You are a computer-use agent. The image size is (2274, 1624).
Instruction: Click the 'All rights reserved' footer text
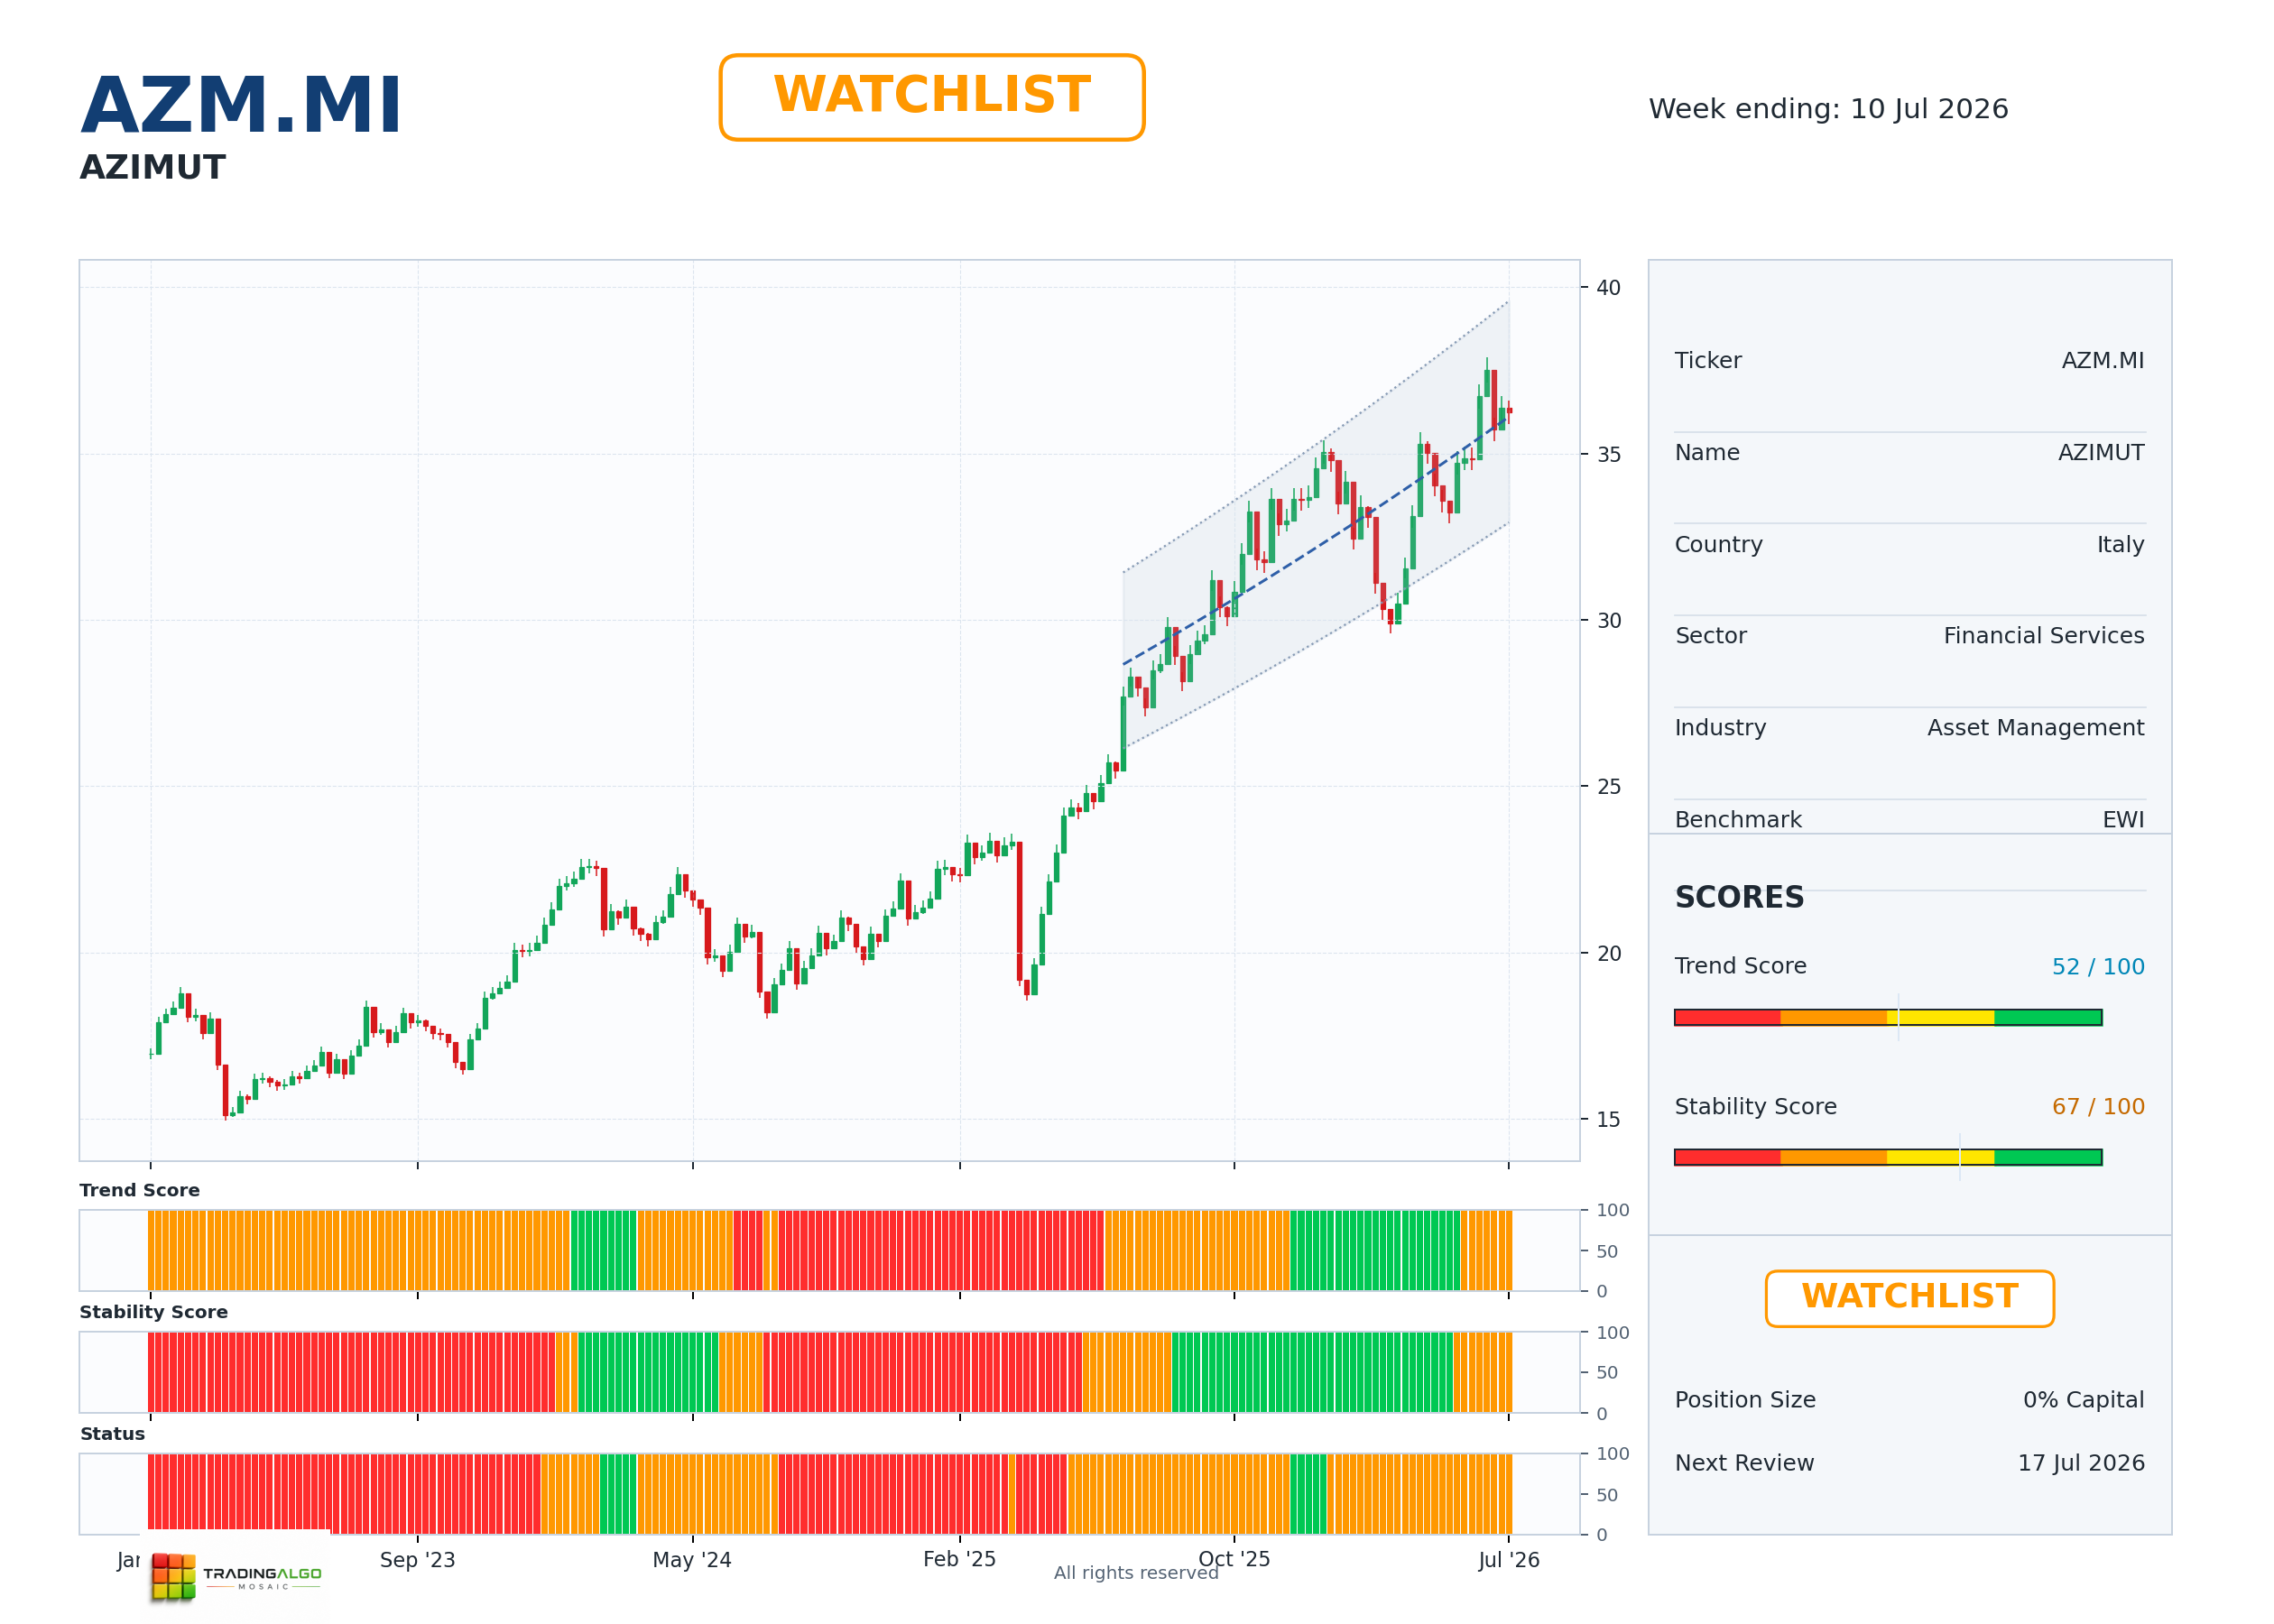(1136, 1573)
